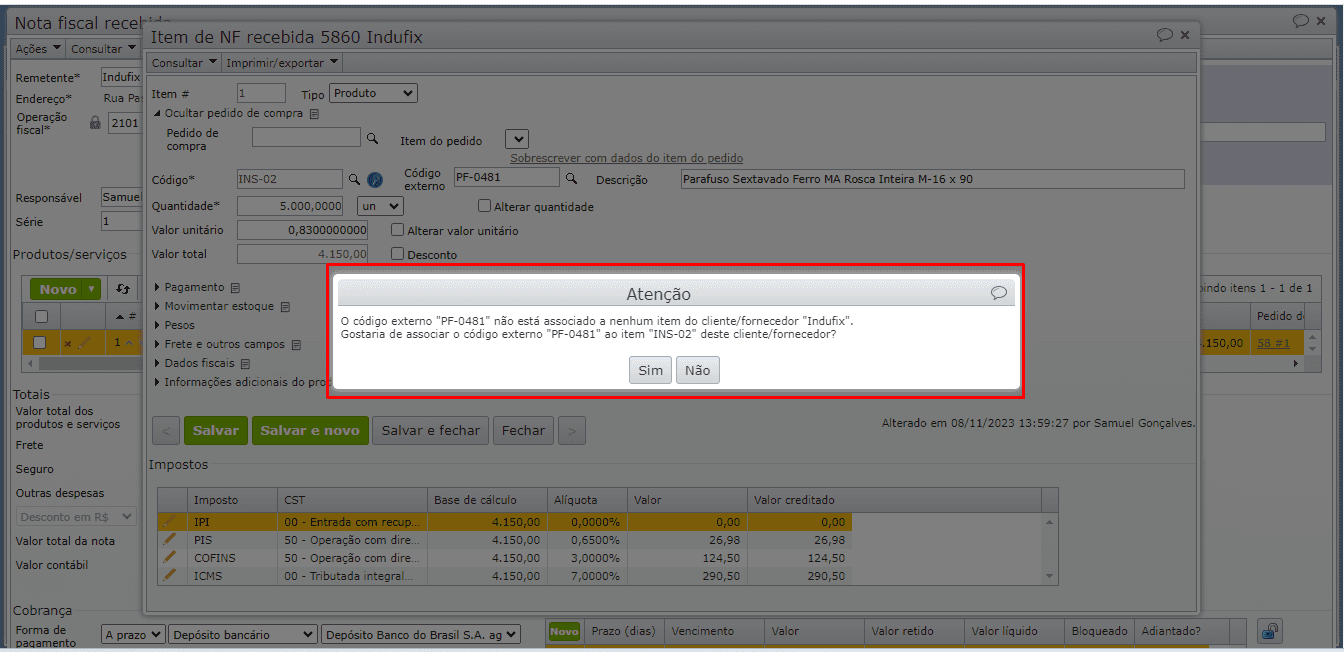The width and height of the screenshot is (1344, 652).
Task: Open the Novo button dropdown arrow
Action: [x=92, y=289]
